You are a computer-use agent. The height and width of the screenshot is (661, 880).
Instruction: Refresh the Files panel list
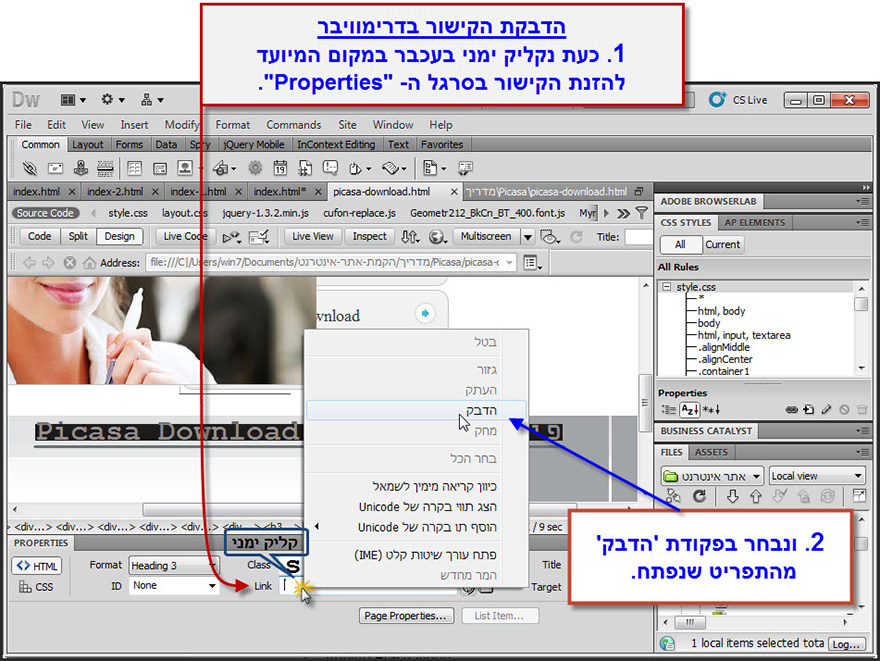tap(699, 496)
